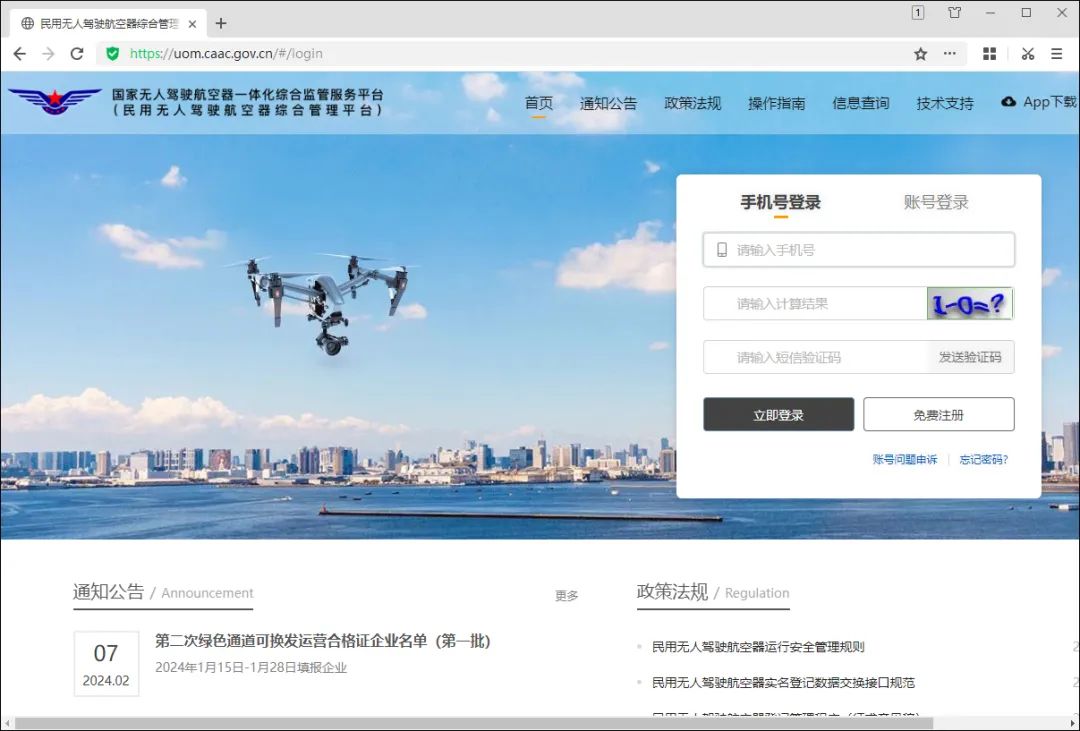
Task: Switch to 账号登录 tab
Action: pyautogui.click(x=936, y=203)
